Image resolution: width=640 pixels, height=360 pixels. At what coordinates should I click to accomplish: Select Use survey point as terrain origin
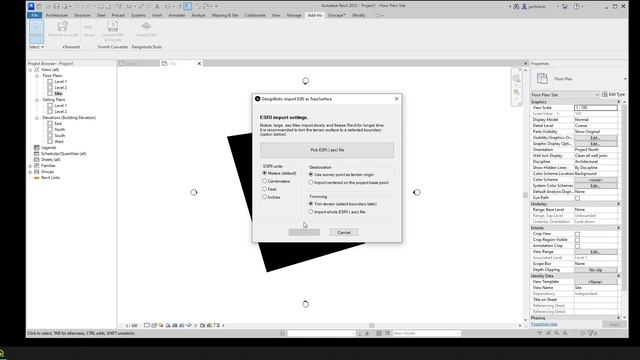311,174
